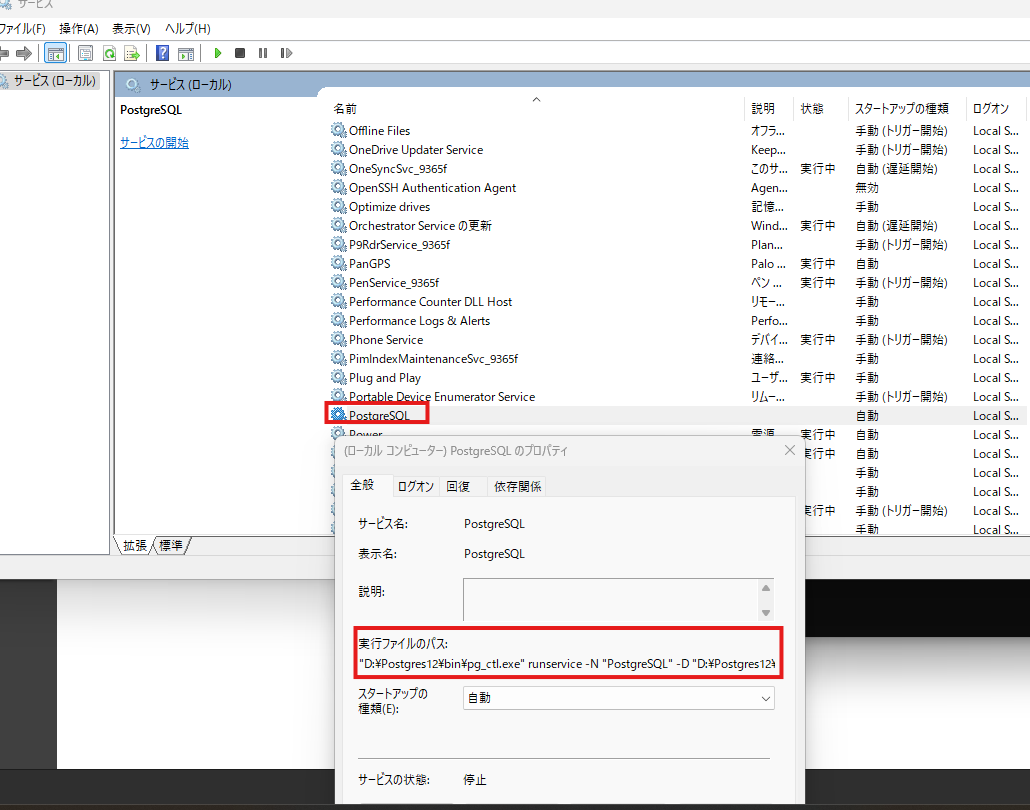Screen dimensions: 1030x810
Task: Select the Start Service toolbar icon
Action: coord(218,53)
